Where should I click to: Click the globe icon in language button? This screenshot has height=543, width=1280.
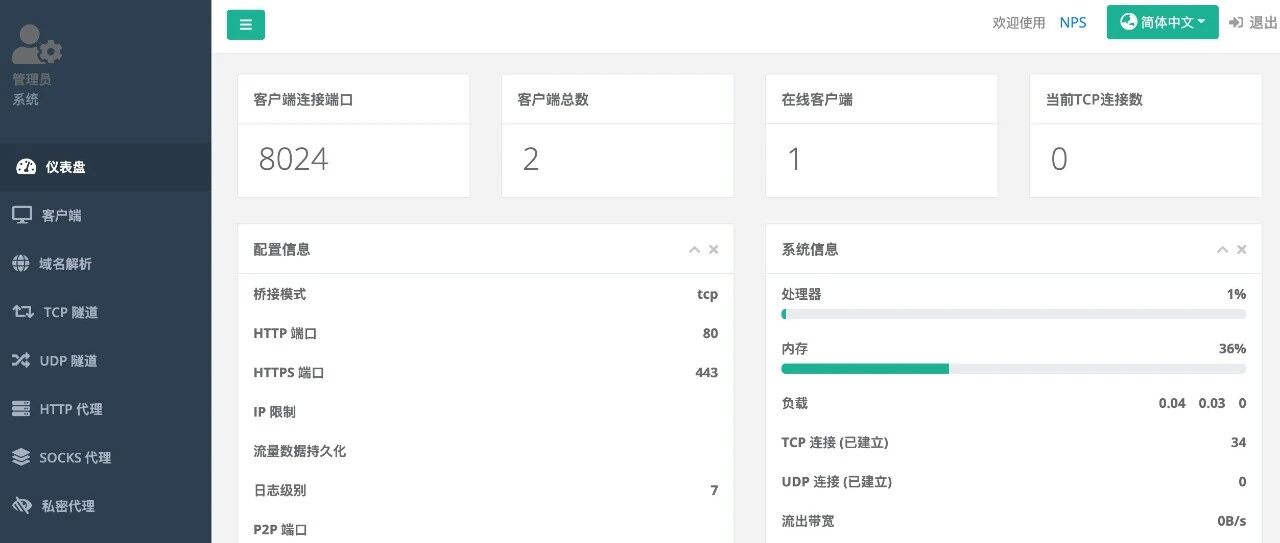[1129, 22]
